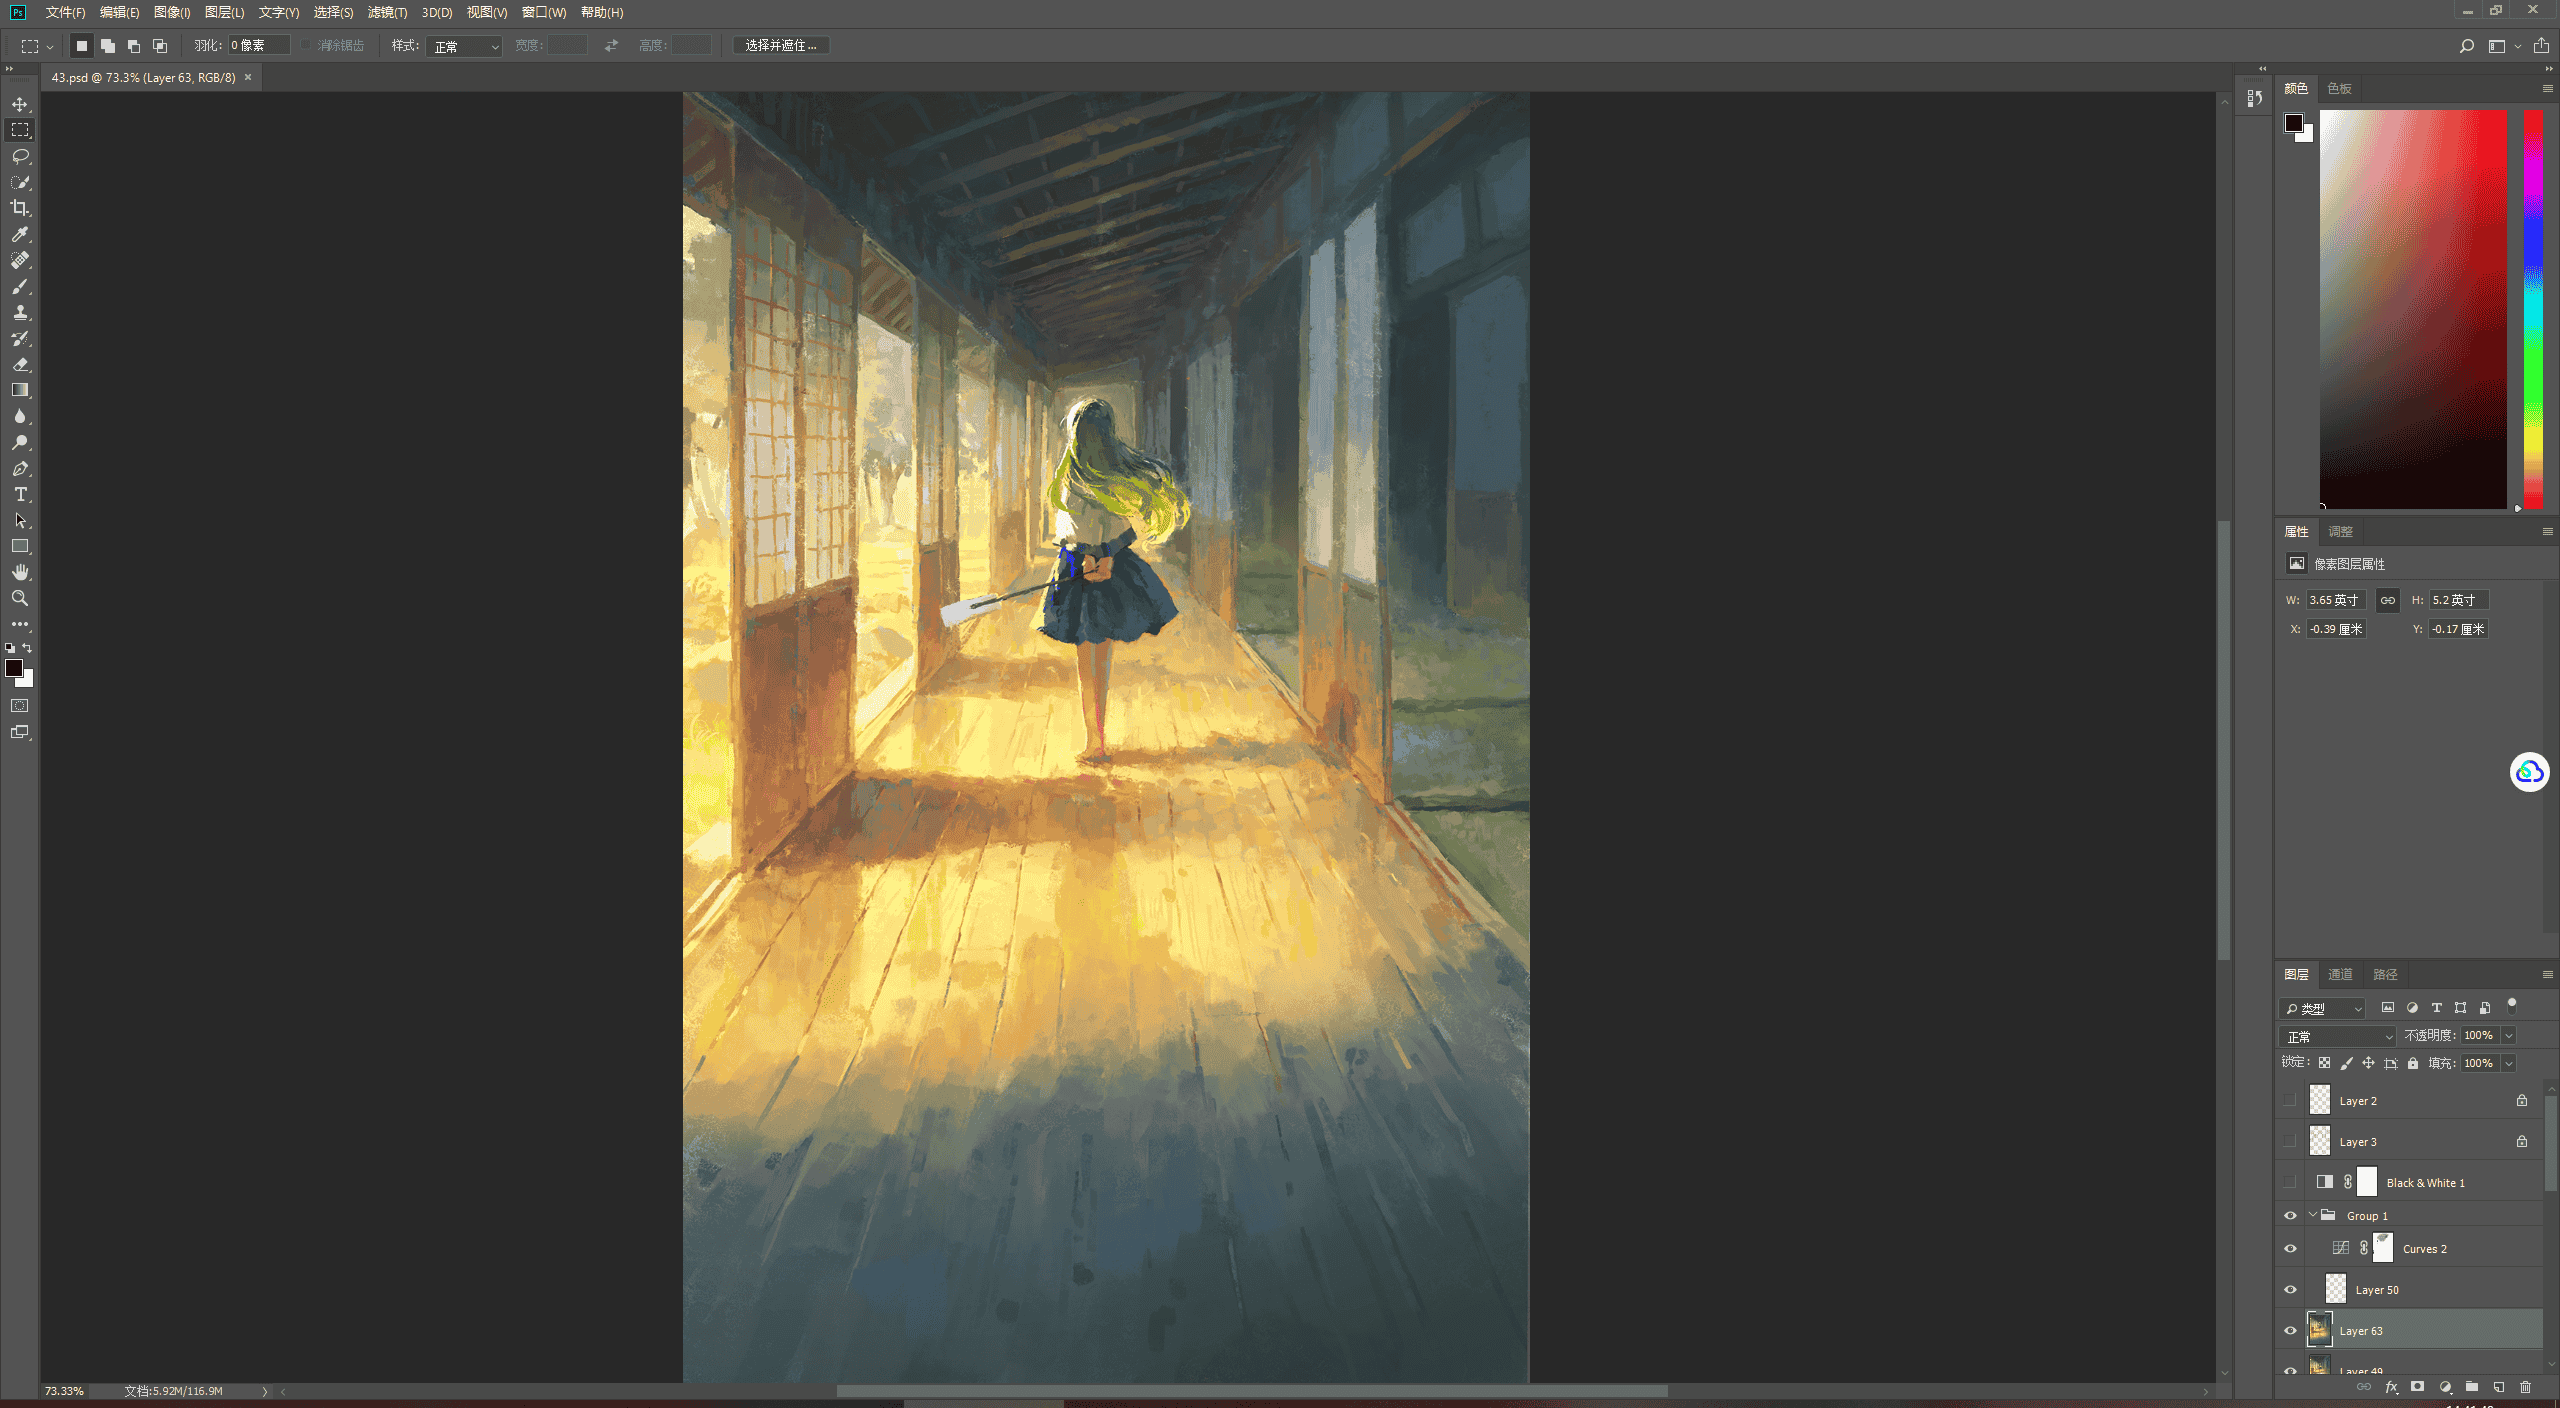Select the Brush tool
2560x1408 pixels.
[x=20, y=286]
